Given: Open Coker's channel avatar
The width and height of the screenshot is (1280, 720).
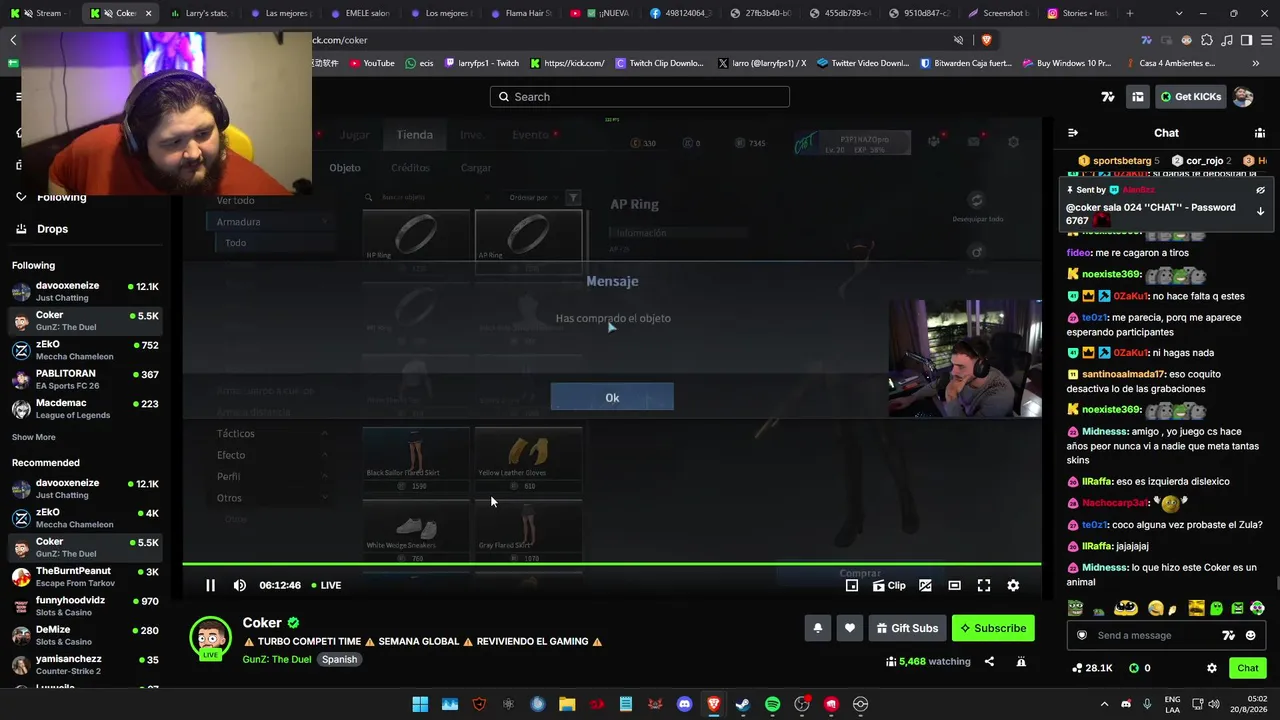Looking at the screenshot, I should (x=211, y=638).
